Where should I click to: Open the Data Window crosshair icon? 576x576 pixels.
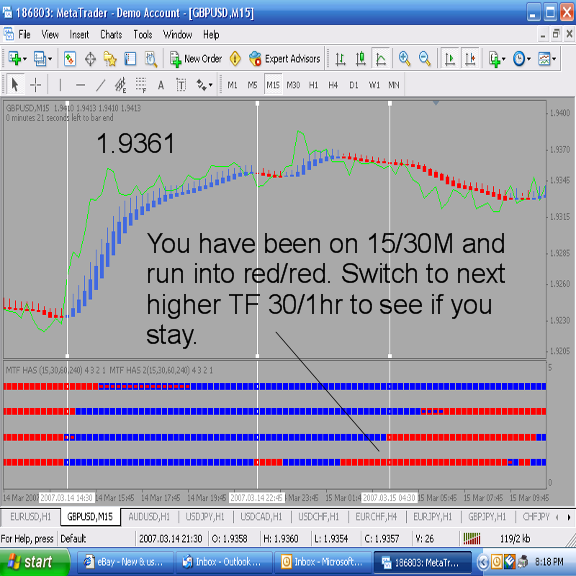coord(90,59)
